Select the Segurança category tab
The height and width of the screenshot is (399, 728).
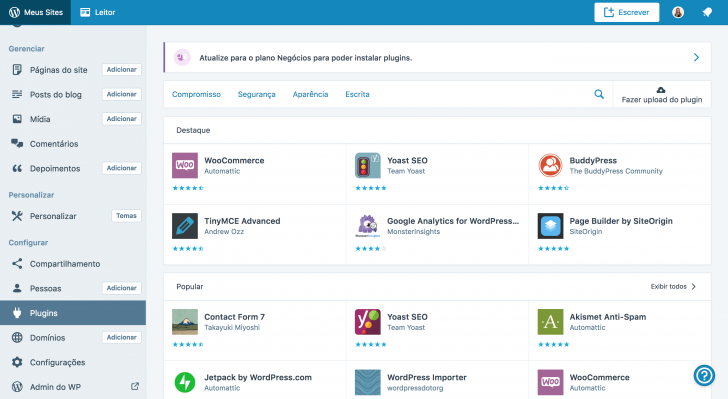tap(257, 94)
